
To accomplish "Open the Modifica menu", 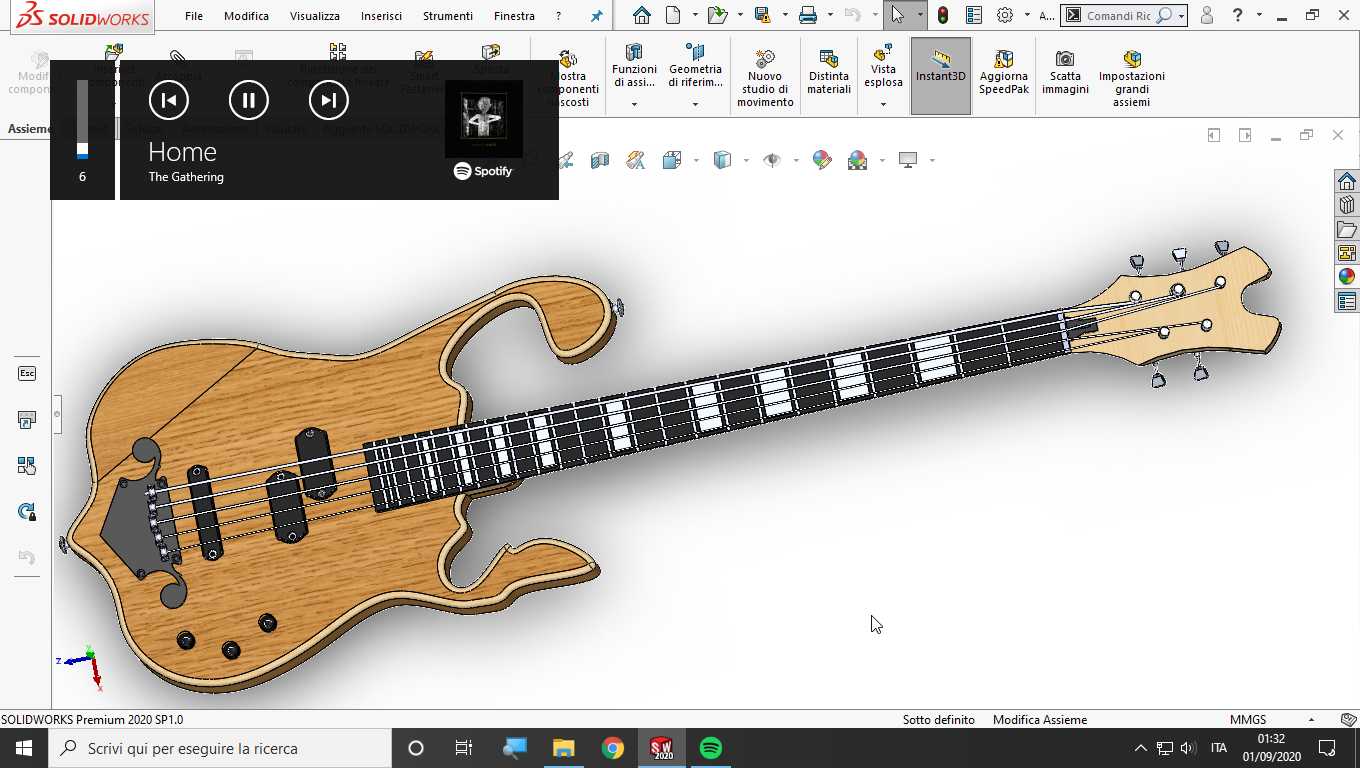I will pyautogui.click(x=246, y=16).
